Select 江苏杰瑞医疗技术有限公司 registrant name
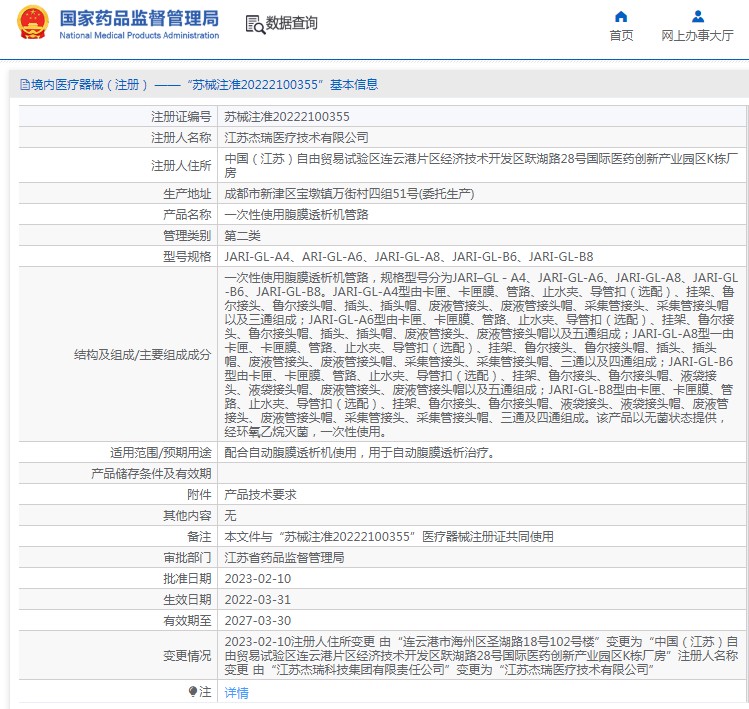749x709 pixels. [x=296, y=138]
